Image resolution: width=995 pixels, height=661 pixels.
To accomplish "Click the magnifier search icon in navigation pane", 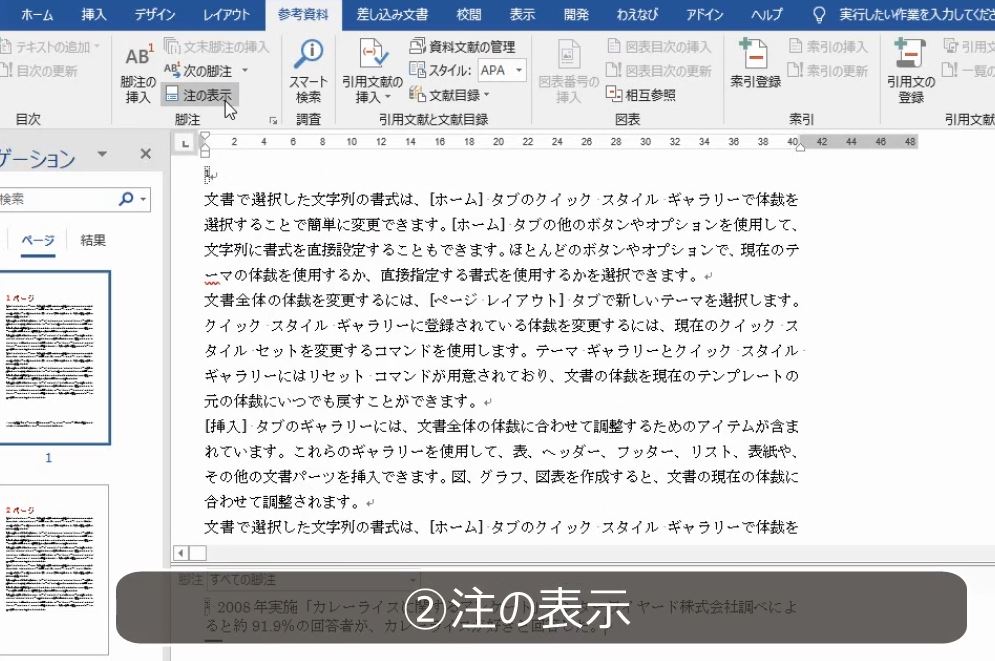I will tap(126, 199).
